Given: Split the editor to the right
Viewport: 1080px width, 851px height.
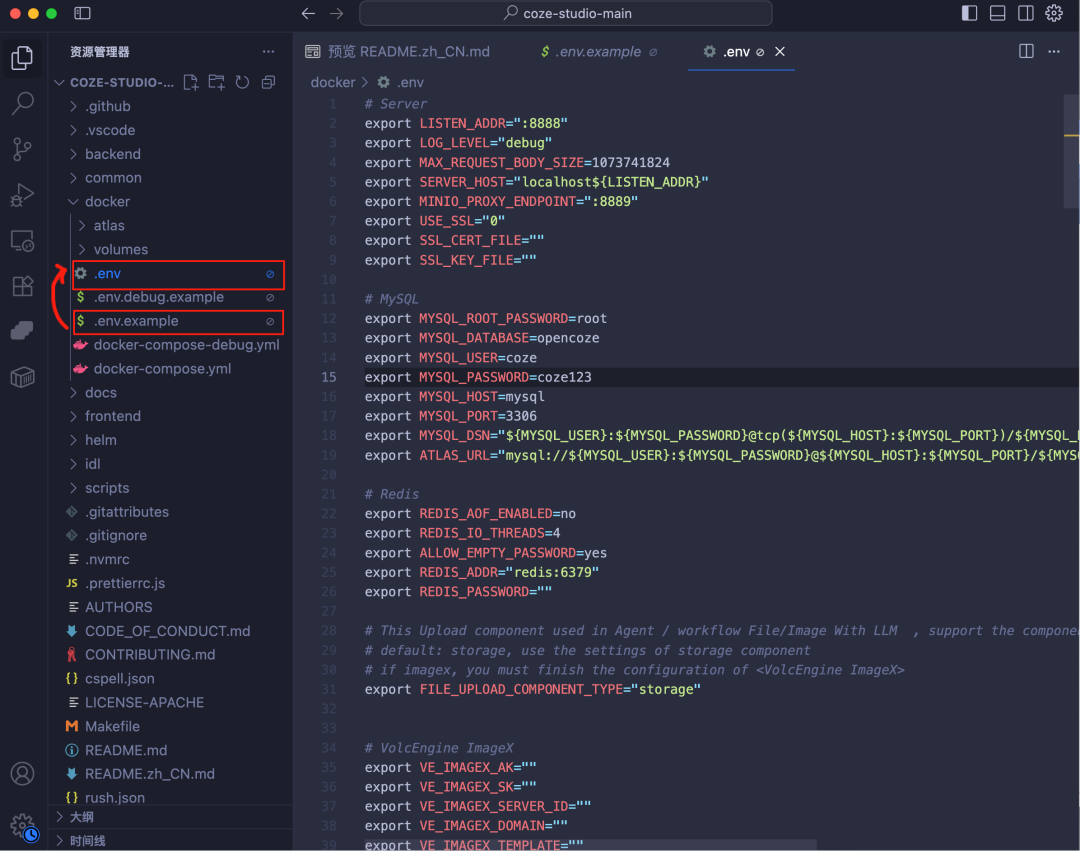Looking at the screenshot, I should tap(1026, 52).
